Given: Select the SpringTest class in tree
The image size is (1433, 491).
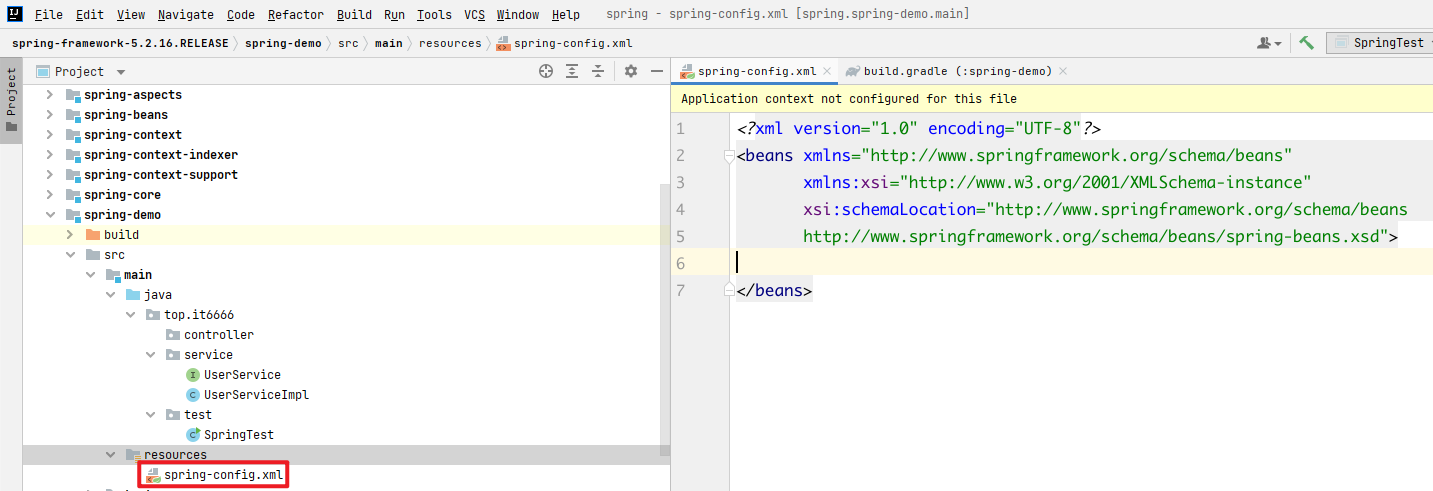Looking at the screenshot, I should 238,435.
